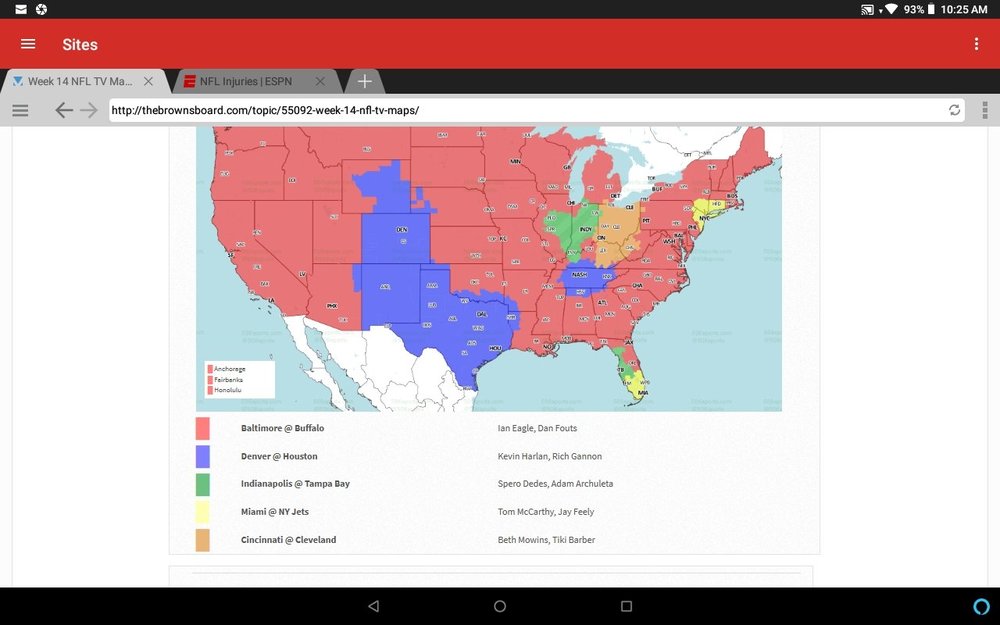Screen dimensions: 1000x625
Task: Click announcers text Kevin Harlan, Rich Gannon
Action: pos(550,457)
